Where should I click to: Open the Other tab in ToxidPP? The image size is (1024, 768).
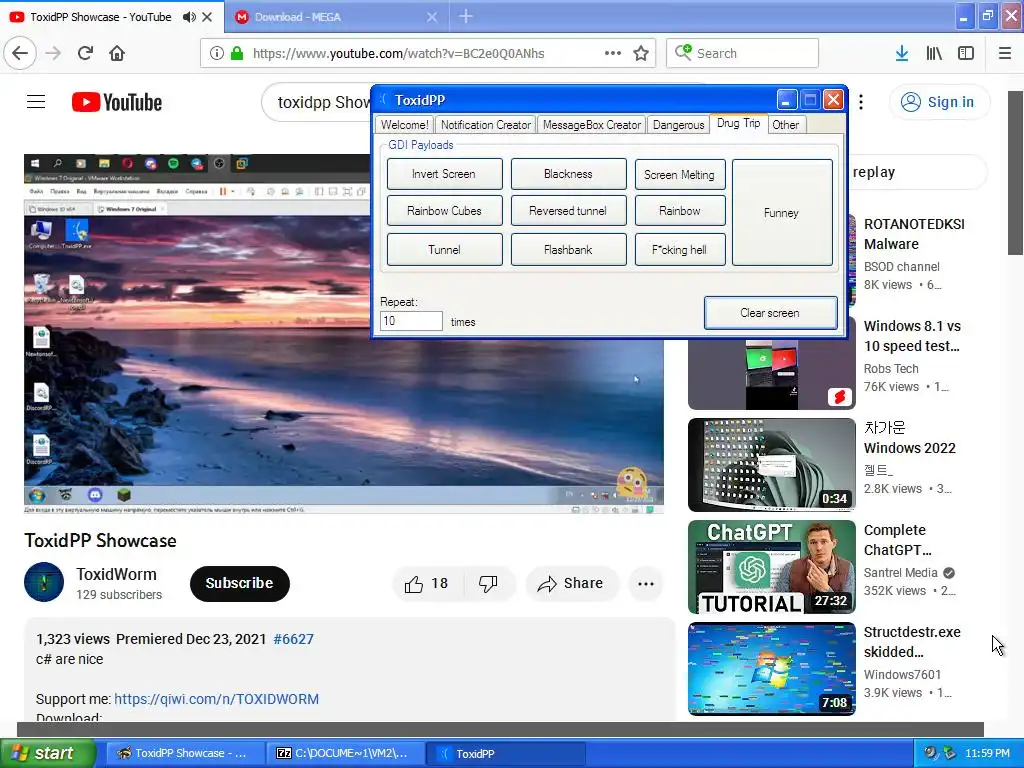pyautogui.click(x=786, y=125)
